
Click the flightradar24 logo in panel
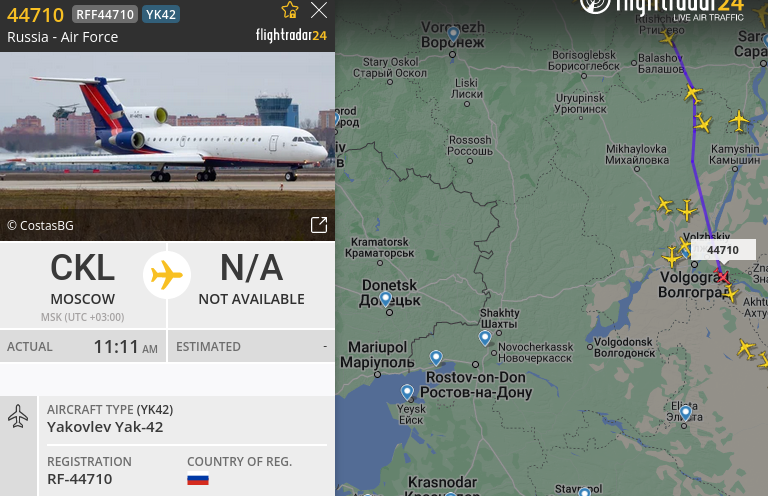[291, 35]
